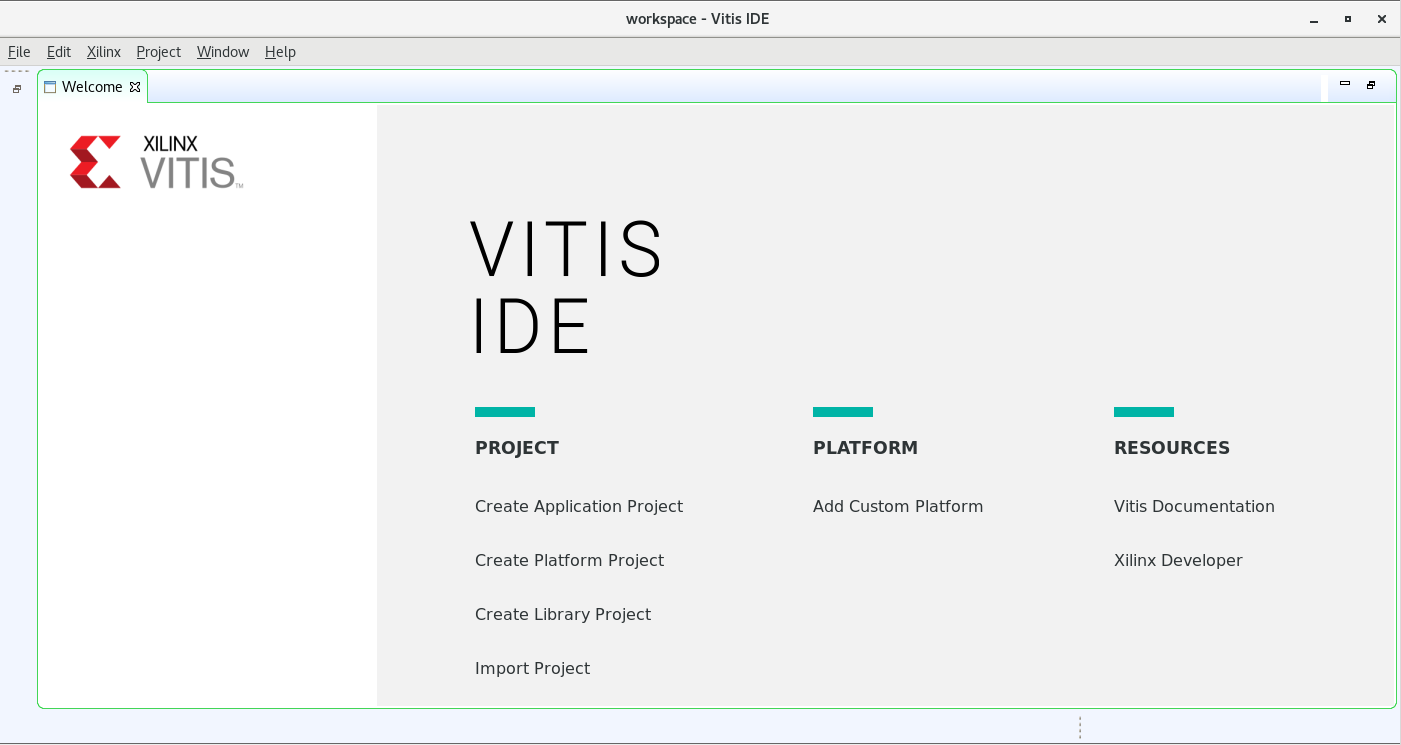Open the File menu
The width and height of the screenshot is (1401, 745).
19,52
